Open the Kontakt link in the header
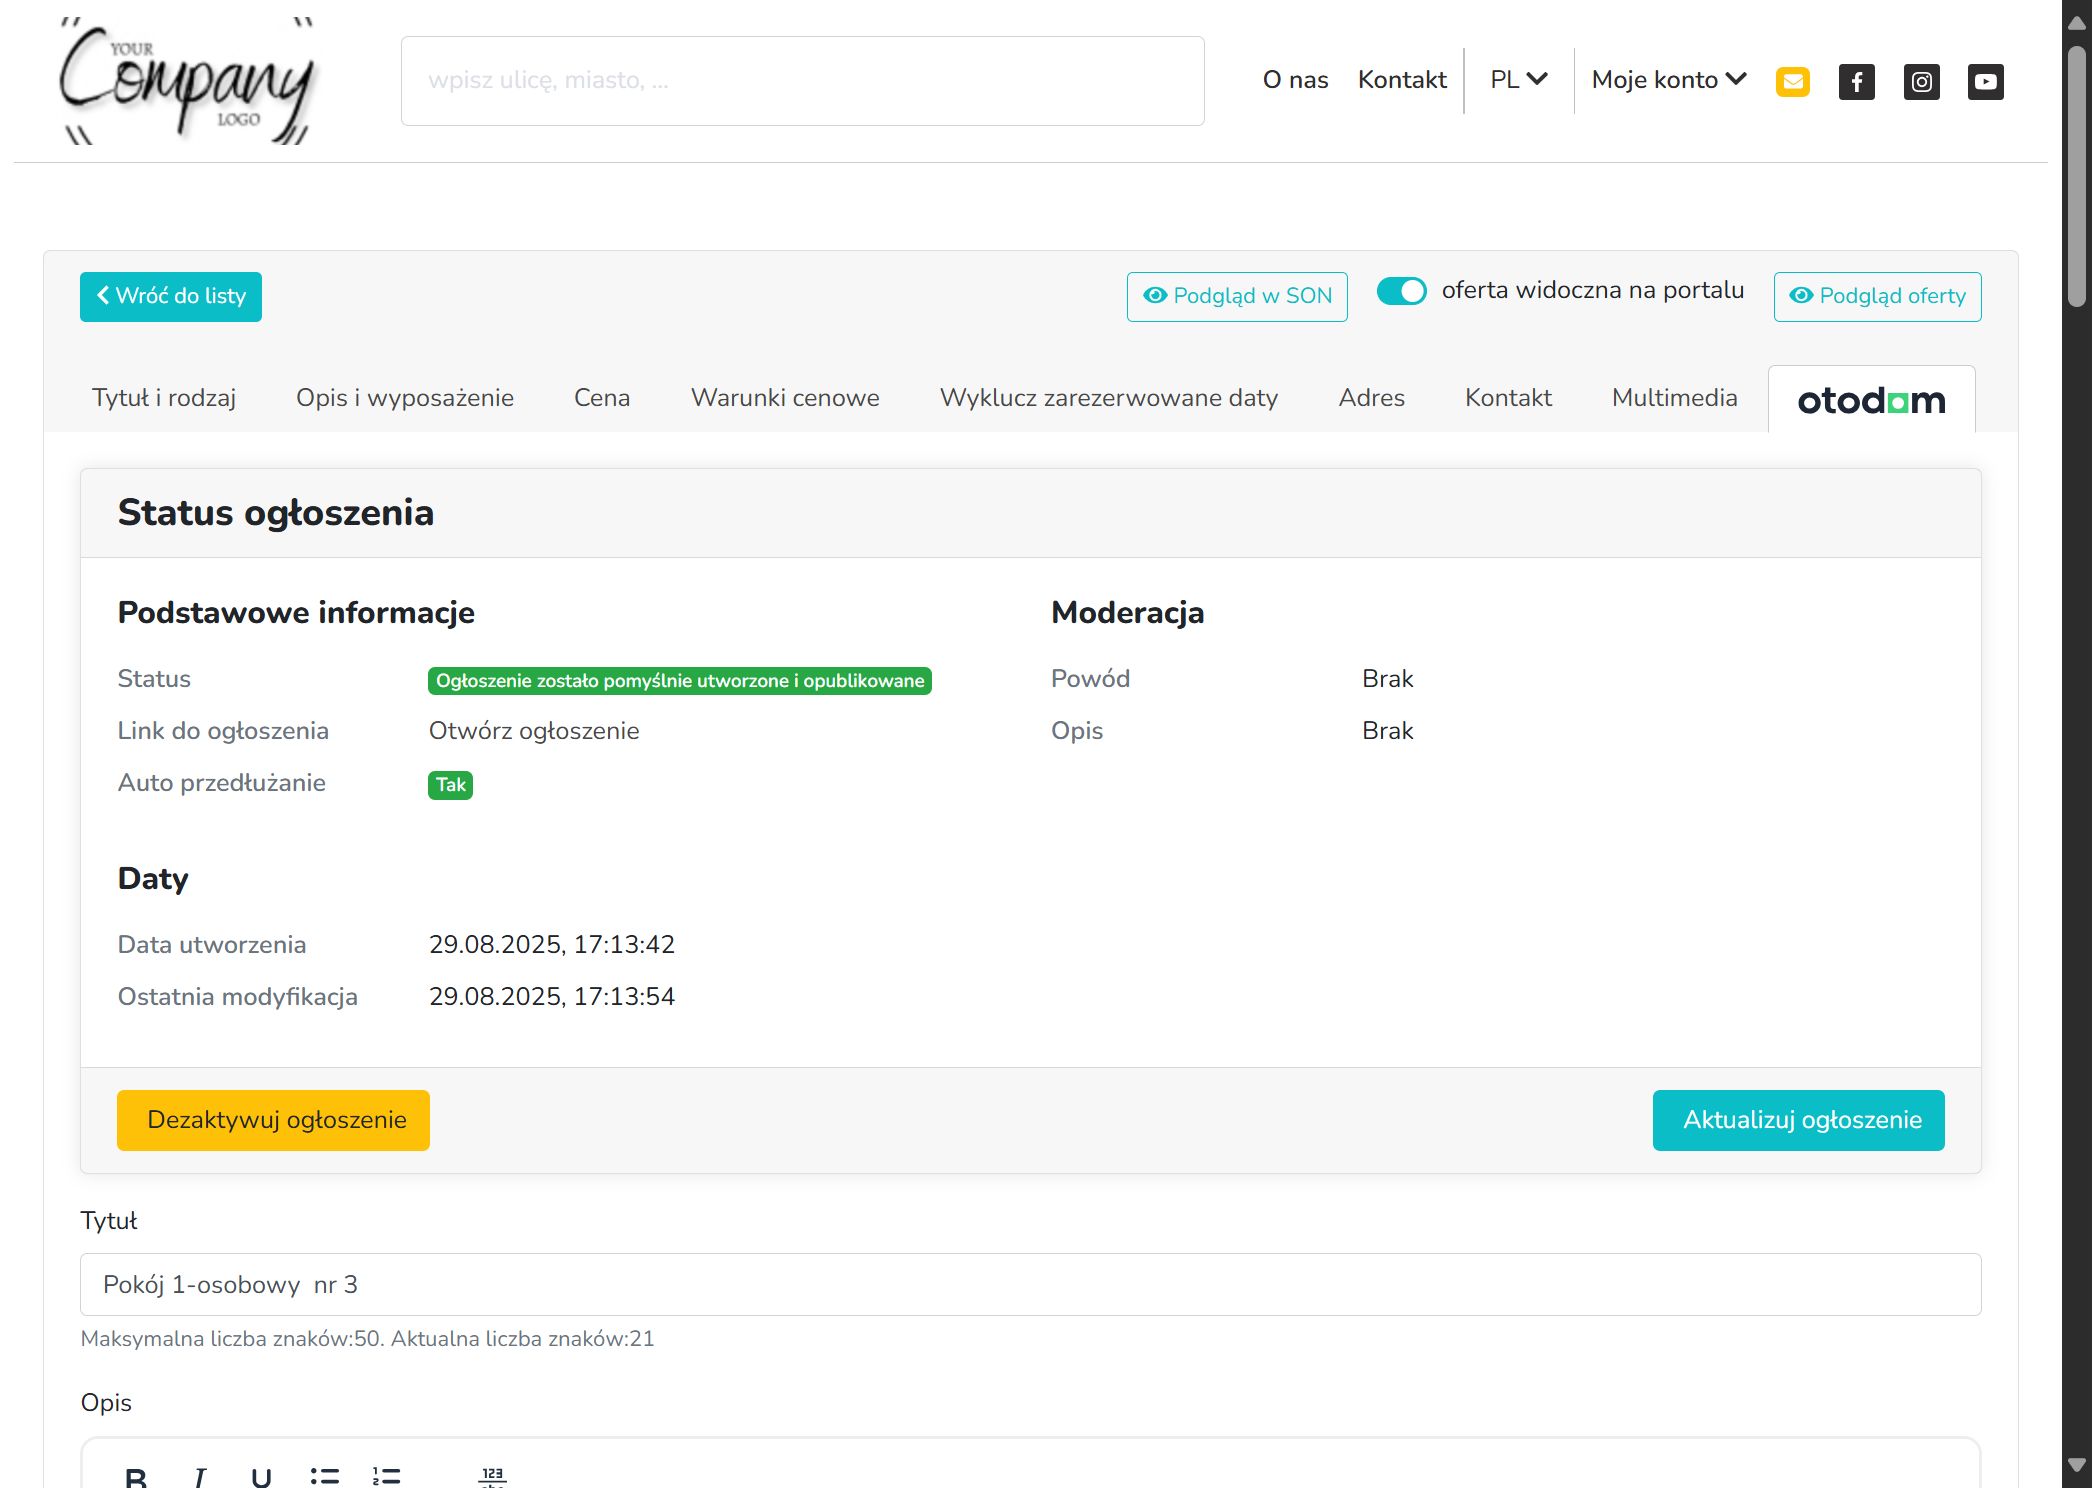This screenshot has height=1488, width=2092. point(1402,80)
